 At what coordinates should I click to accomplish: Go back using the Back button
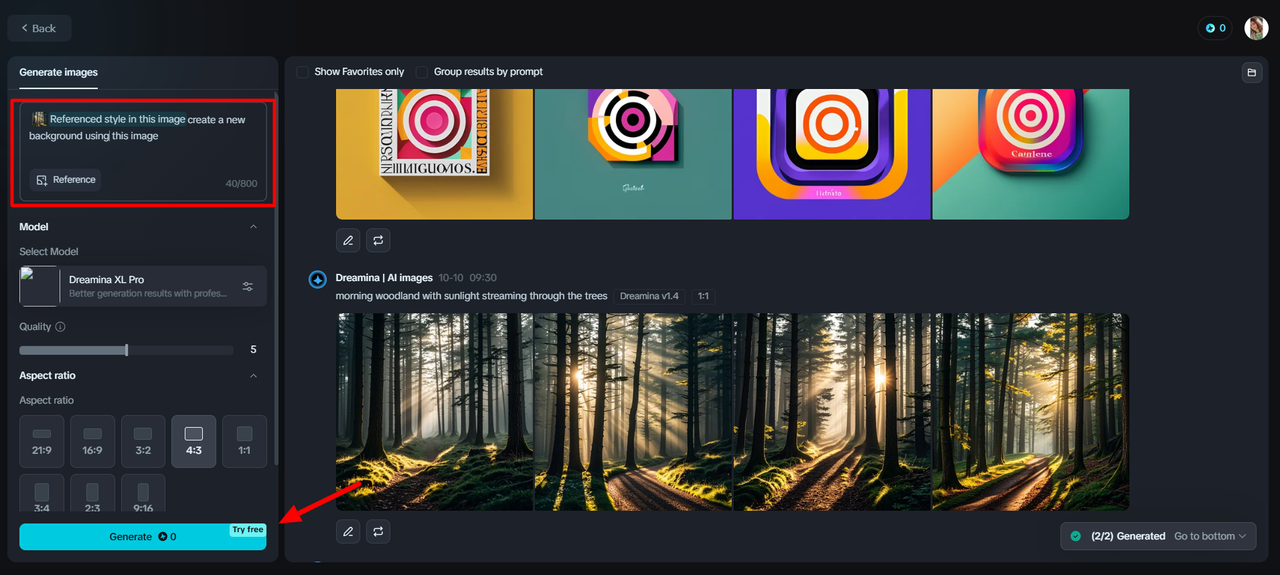click(39, 28)
